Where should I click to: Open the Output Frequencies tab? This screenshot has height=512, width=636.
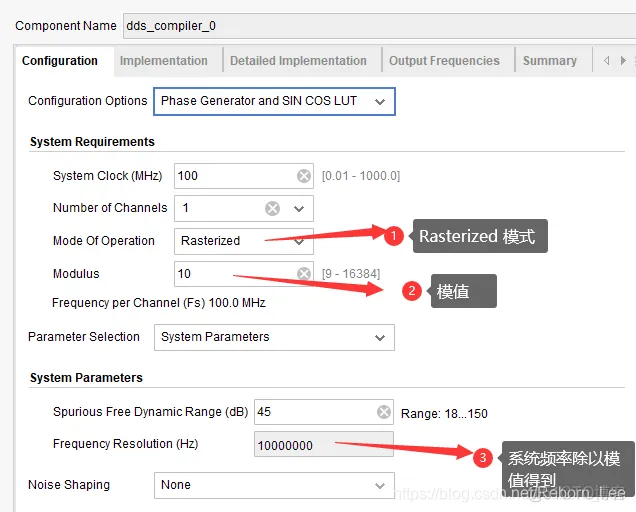click(444, 61)
